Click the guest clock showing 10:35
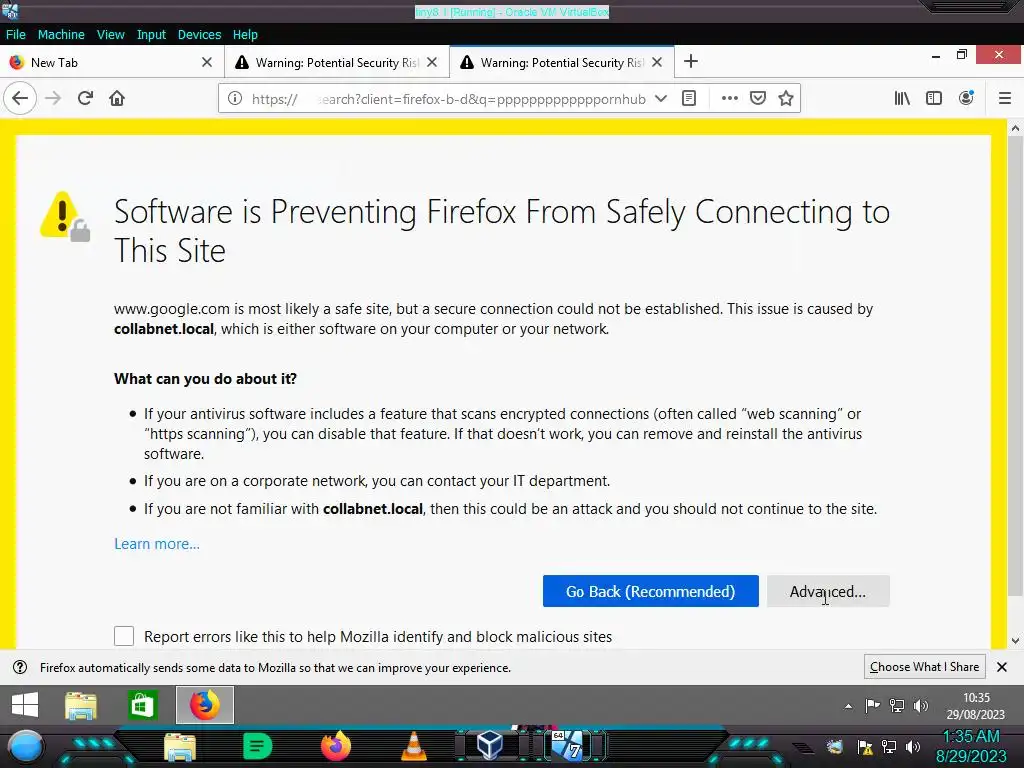 click(976, 706)
